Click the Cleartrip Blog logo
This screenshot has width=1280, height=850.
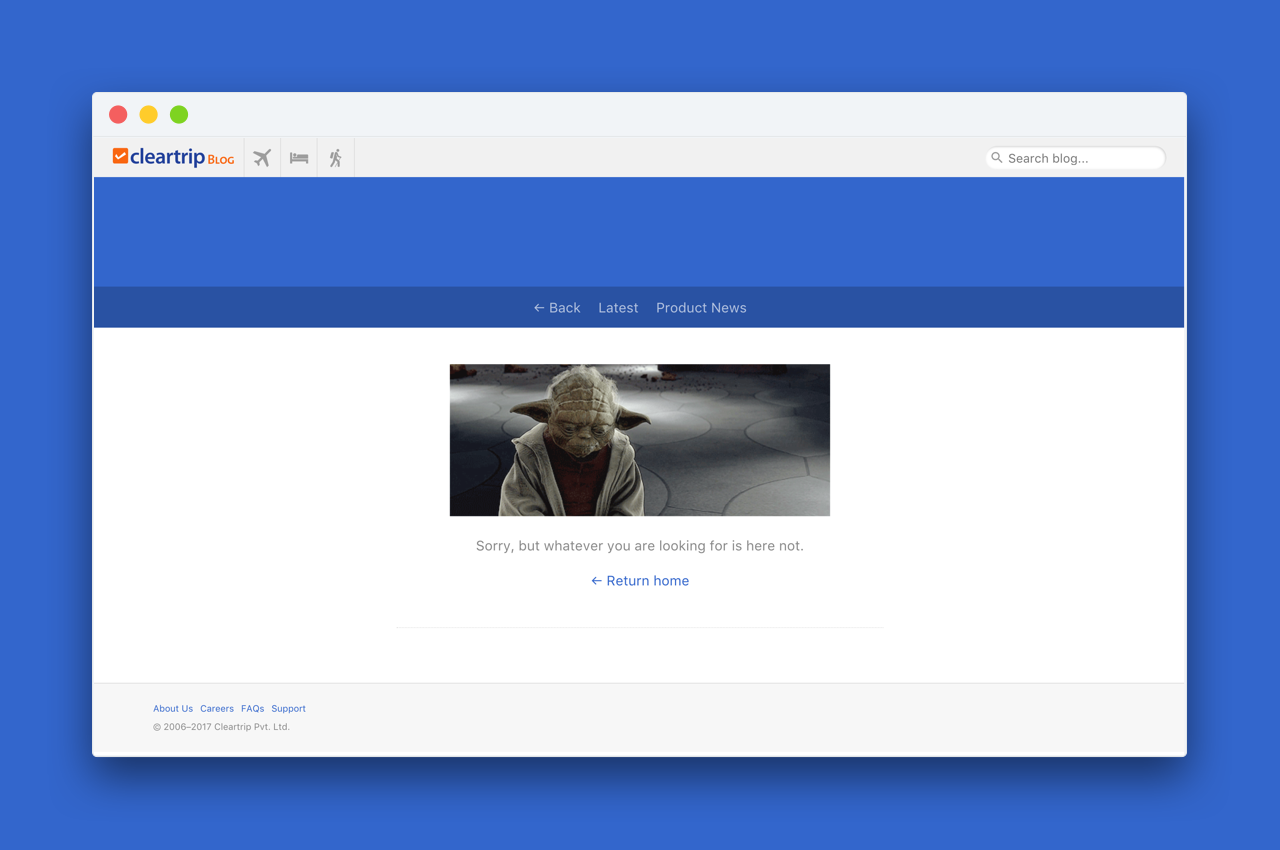[x=173, y=157]
